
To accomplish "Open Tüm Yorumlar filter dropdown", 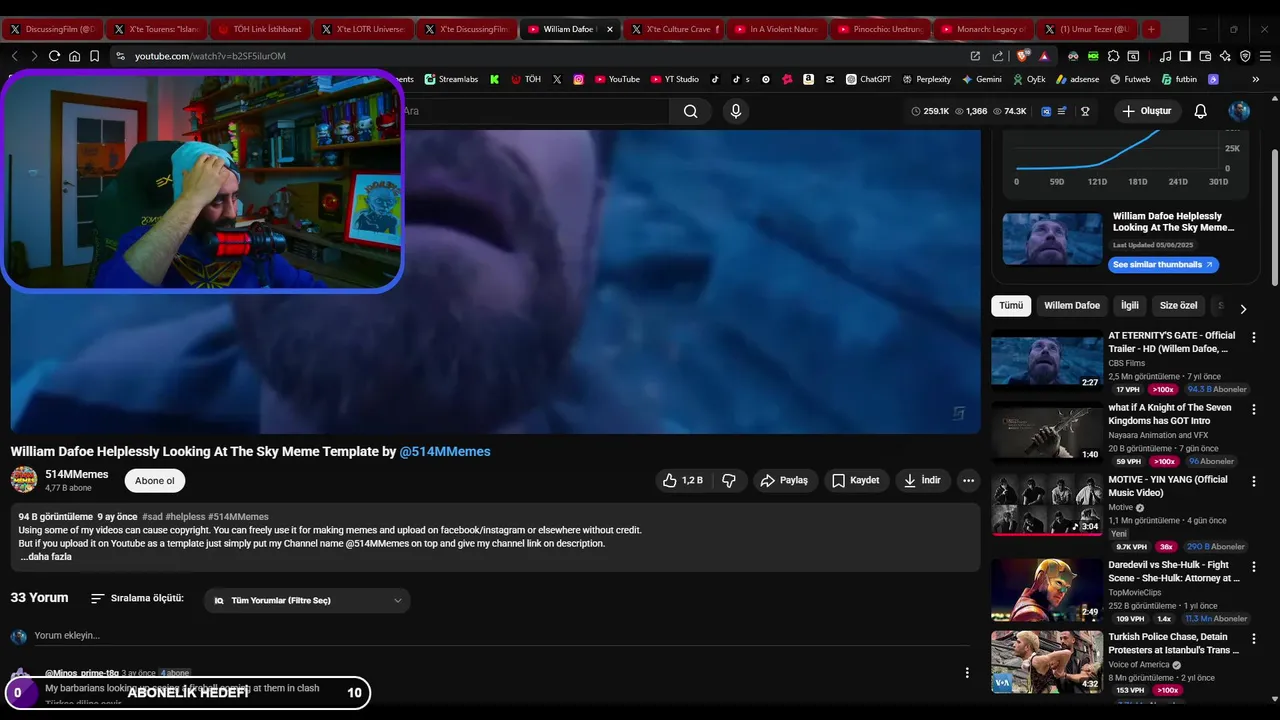I will coord(307,600).
